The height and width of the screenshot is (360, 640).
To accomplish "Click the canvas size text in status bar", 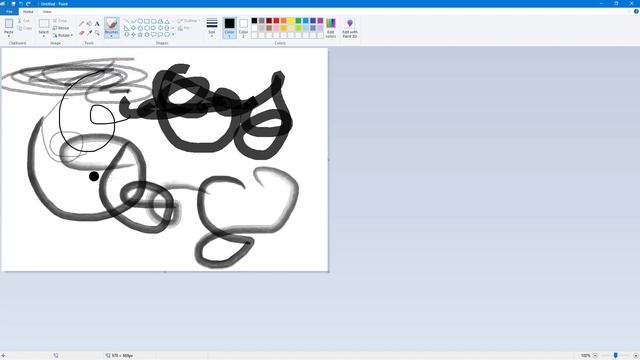I will point(122,356).
